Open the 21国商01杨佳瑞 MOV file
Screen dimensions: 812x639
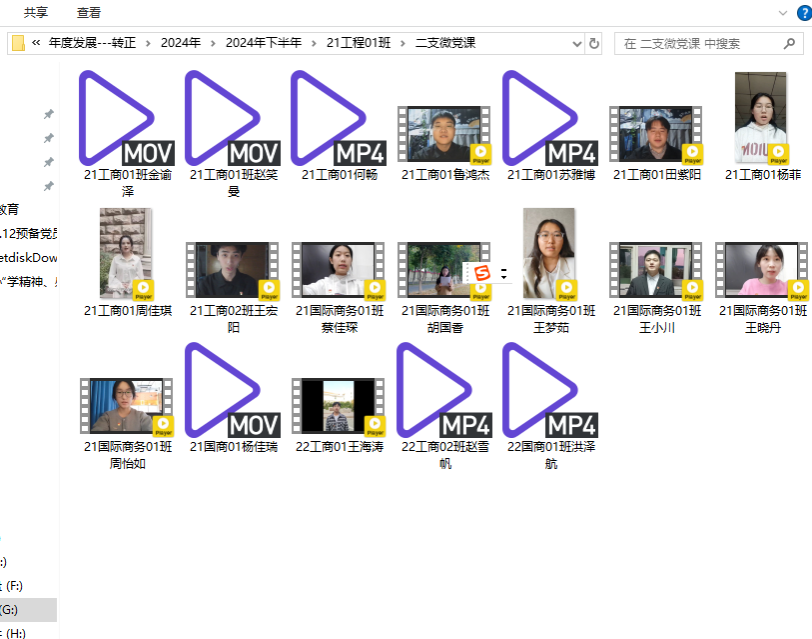pos(233,390)
